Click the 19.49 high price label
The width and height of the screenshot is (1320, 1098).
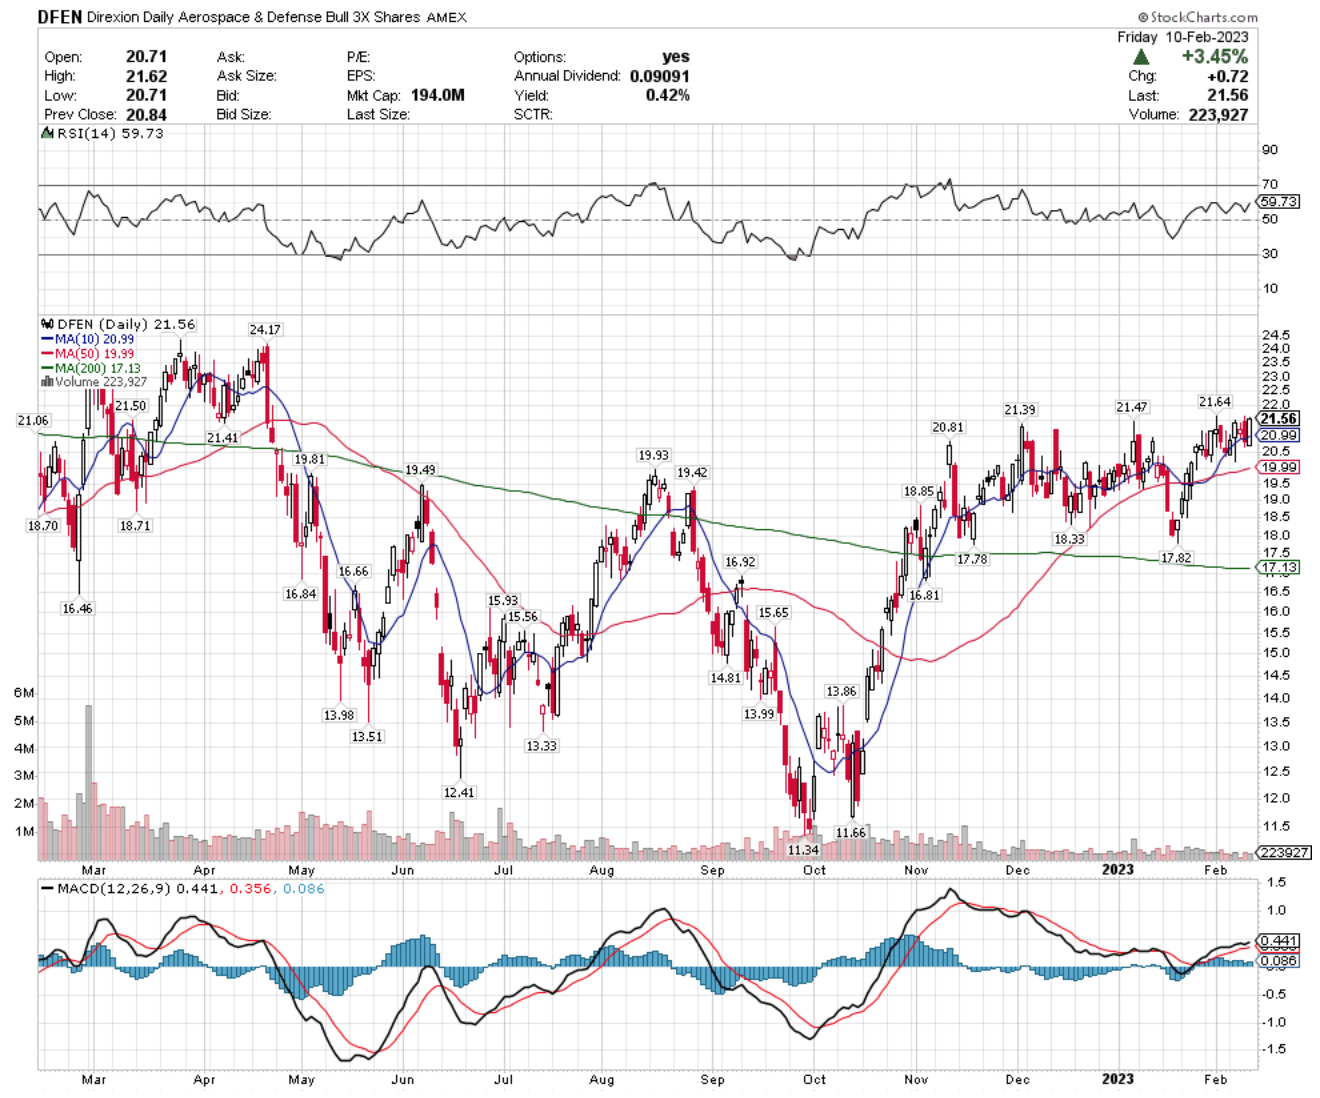coord(420,470)
